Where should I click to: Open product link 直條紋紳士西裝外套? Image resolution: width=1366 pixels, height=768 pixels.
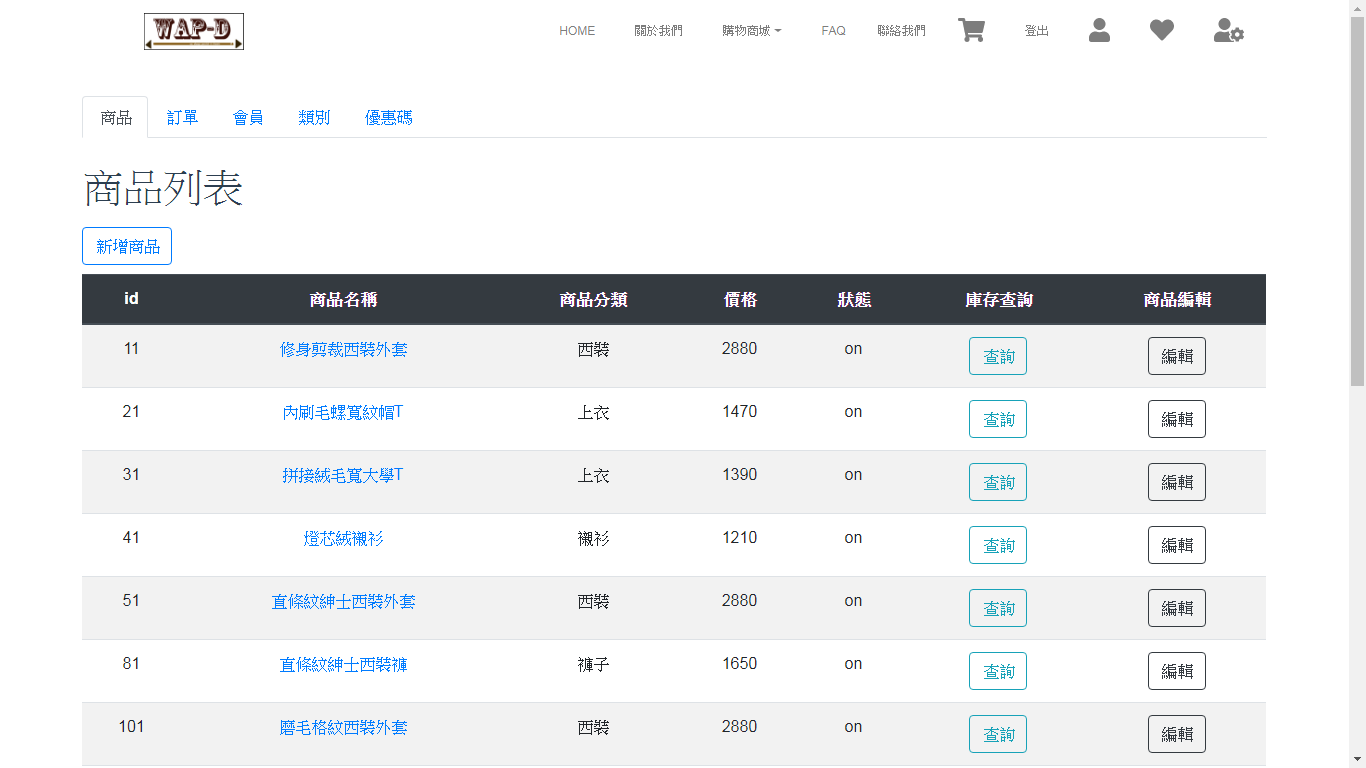point(343,601)
